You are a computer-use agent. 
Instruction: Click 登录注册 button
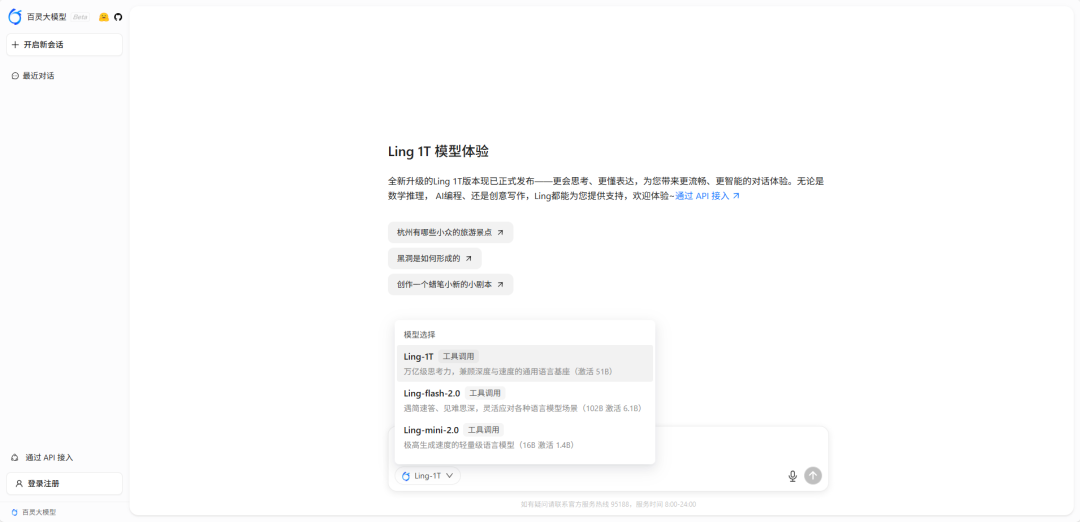click(64, 483)
